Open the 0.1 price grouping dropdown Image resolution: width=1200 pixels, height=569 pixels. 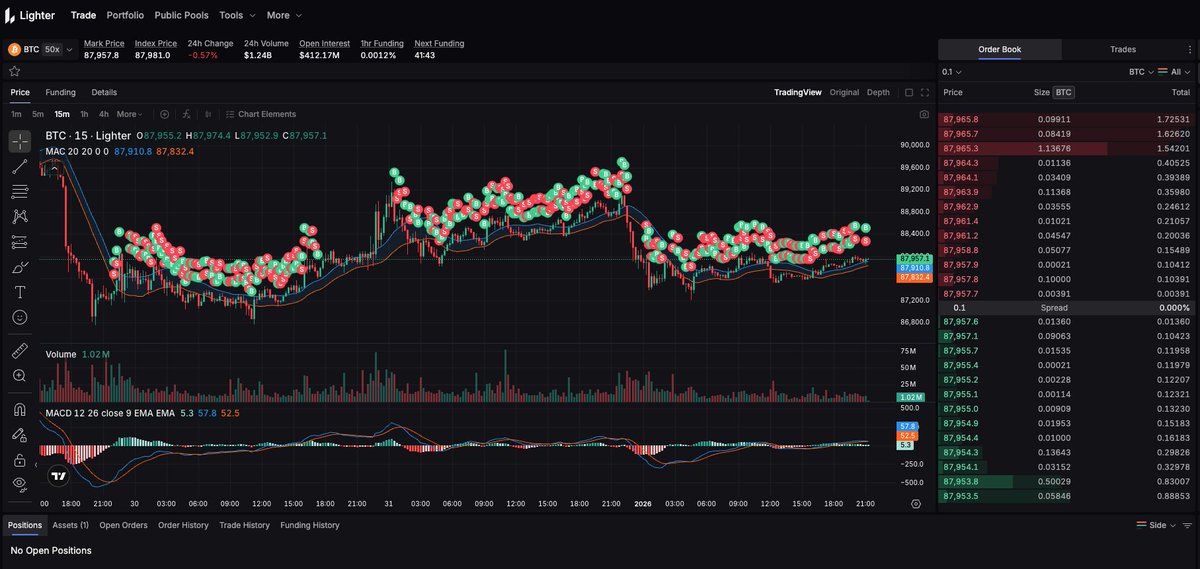click(x=951, y=72)
